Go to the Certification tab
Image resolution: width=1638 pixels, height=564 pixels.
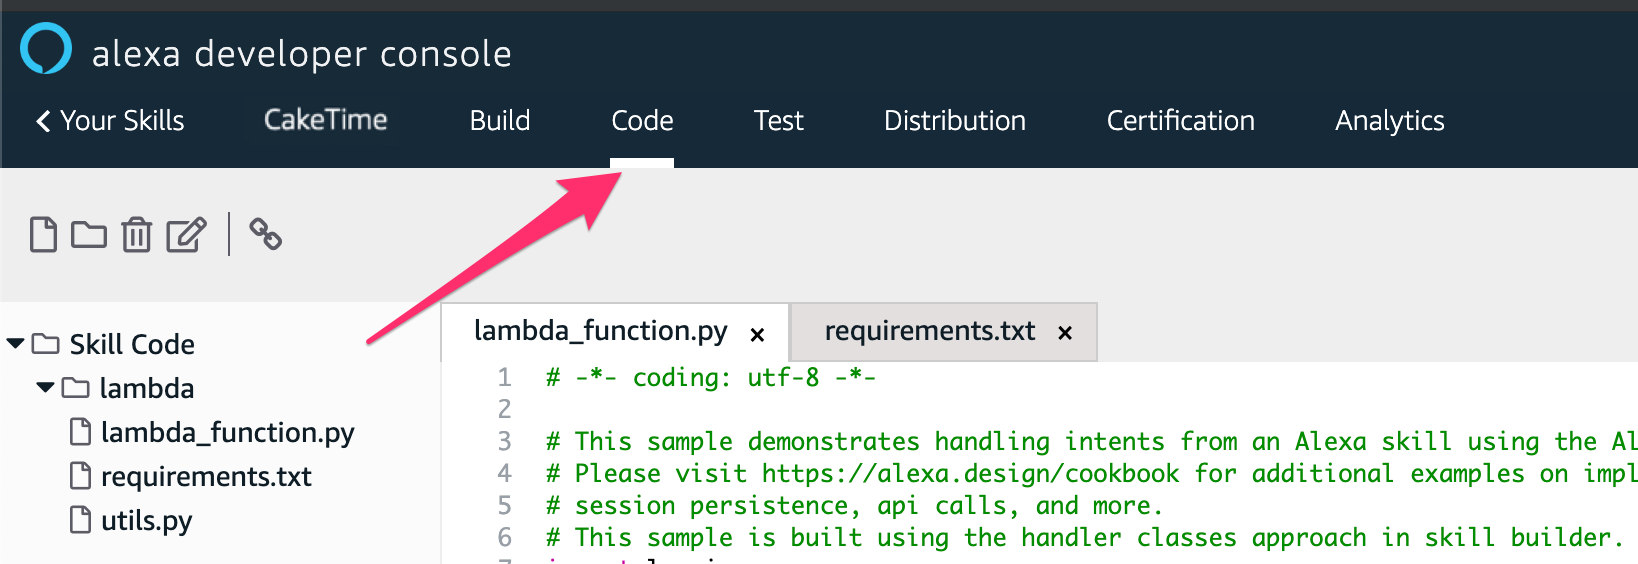(1180, 121)
